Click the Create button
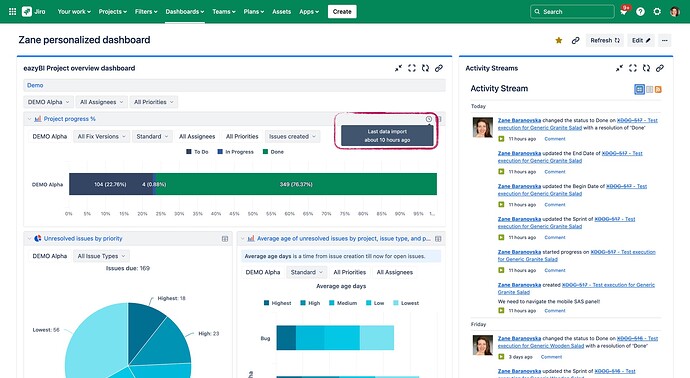The height and width of the screenshot is (378, 690). [342, 11]
